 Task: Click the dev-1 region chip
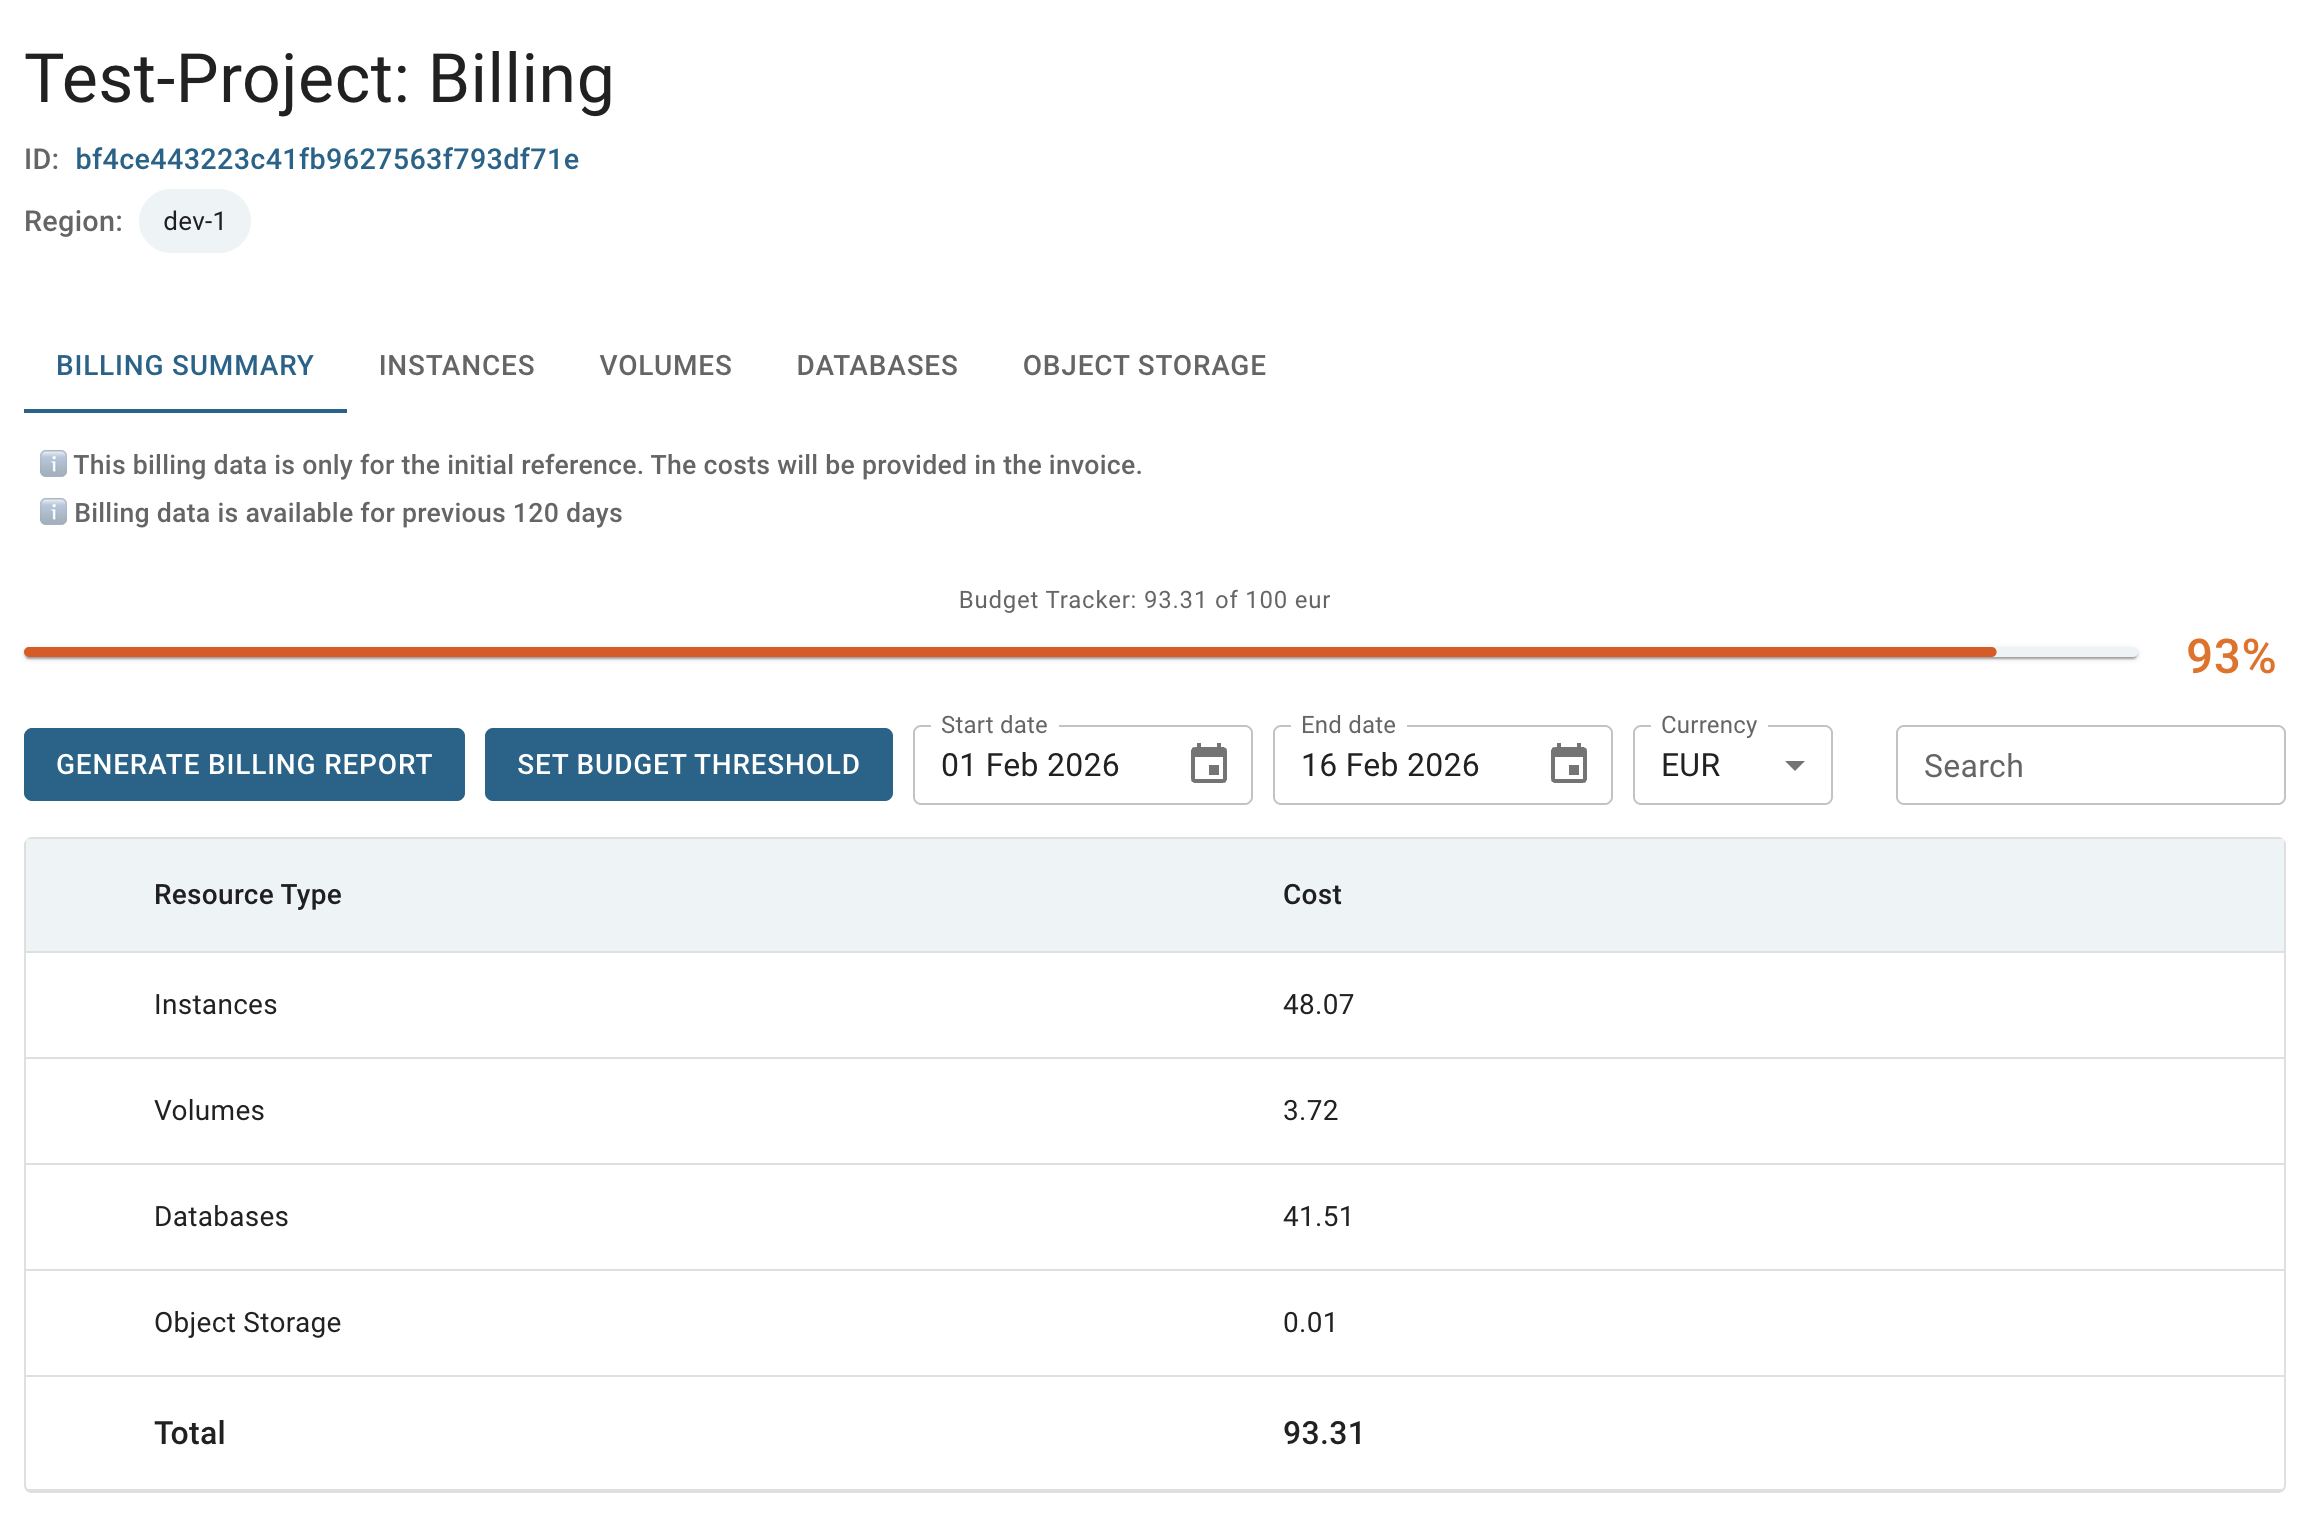tap(194, 221)
